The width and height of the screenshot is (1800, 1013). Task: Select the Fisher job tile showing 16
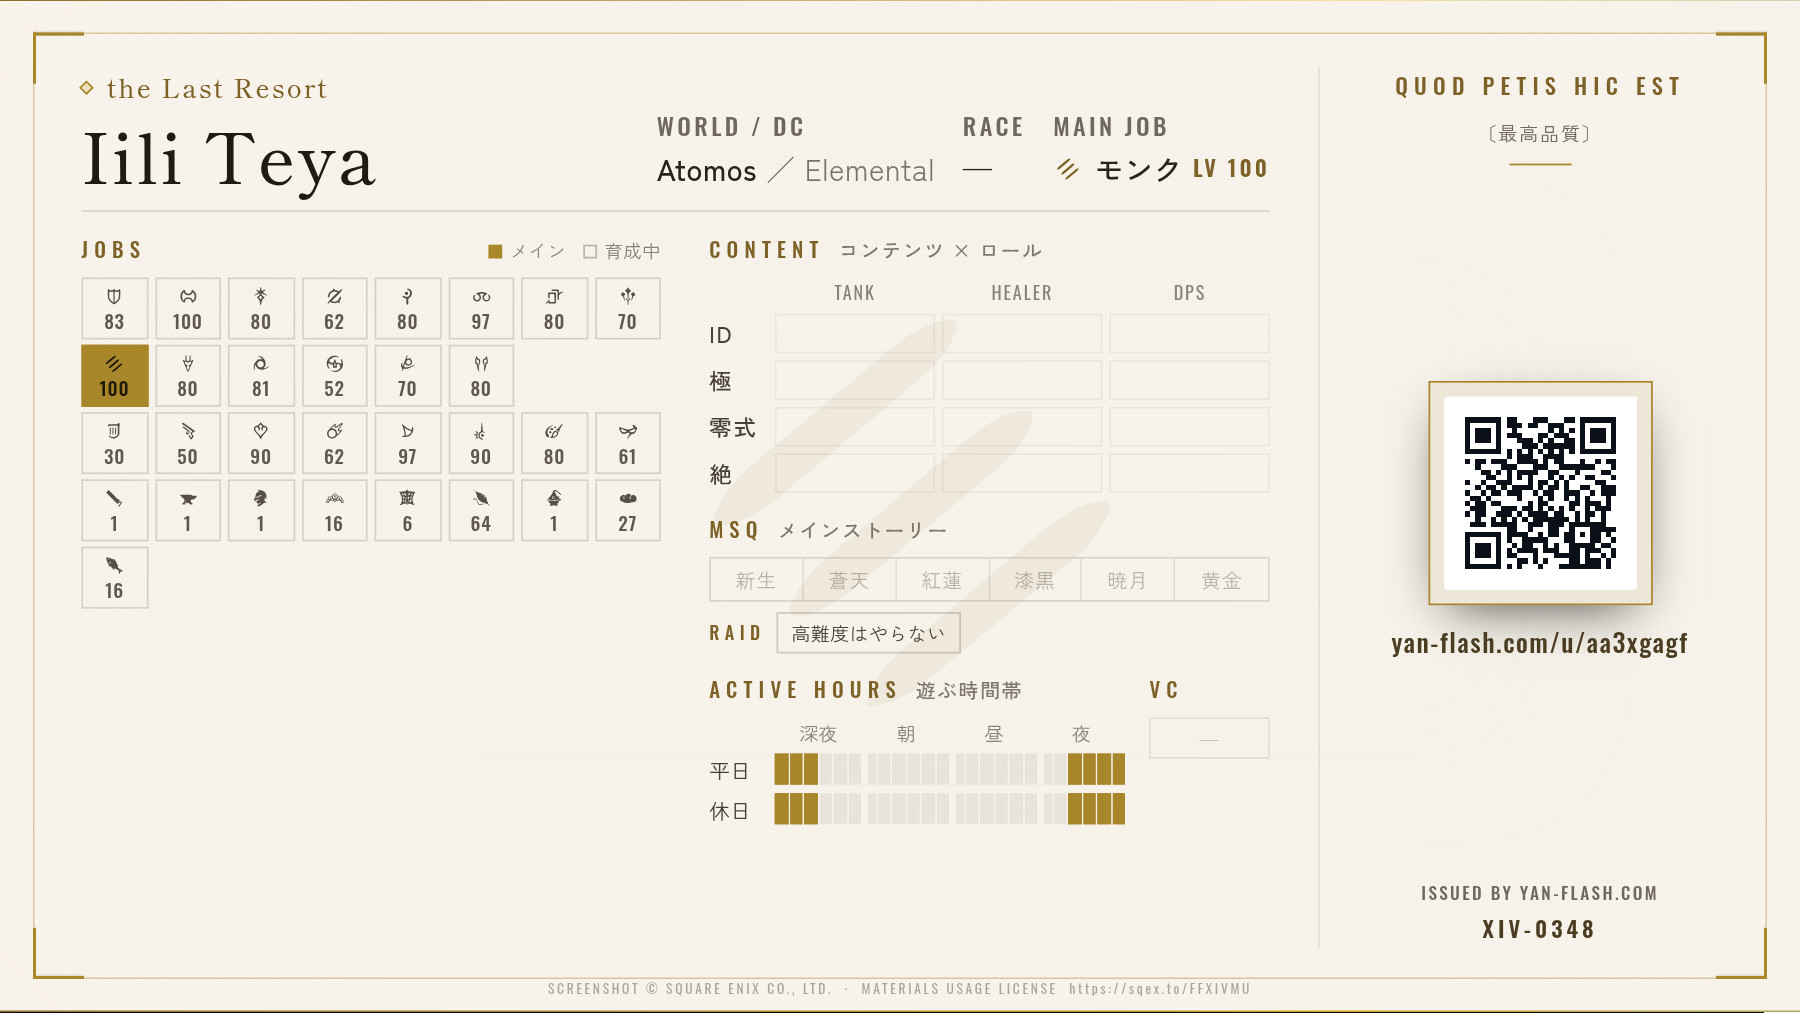(115, 578)
